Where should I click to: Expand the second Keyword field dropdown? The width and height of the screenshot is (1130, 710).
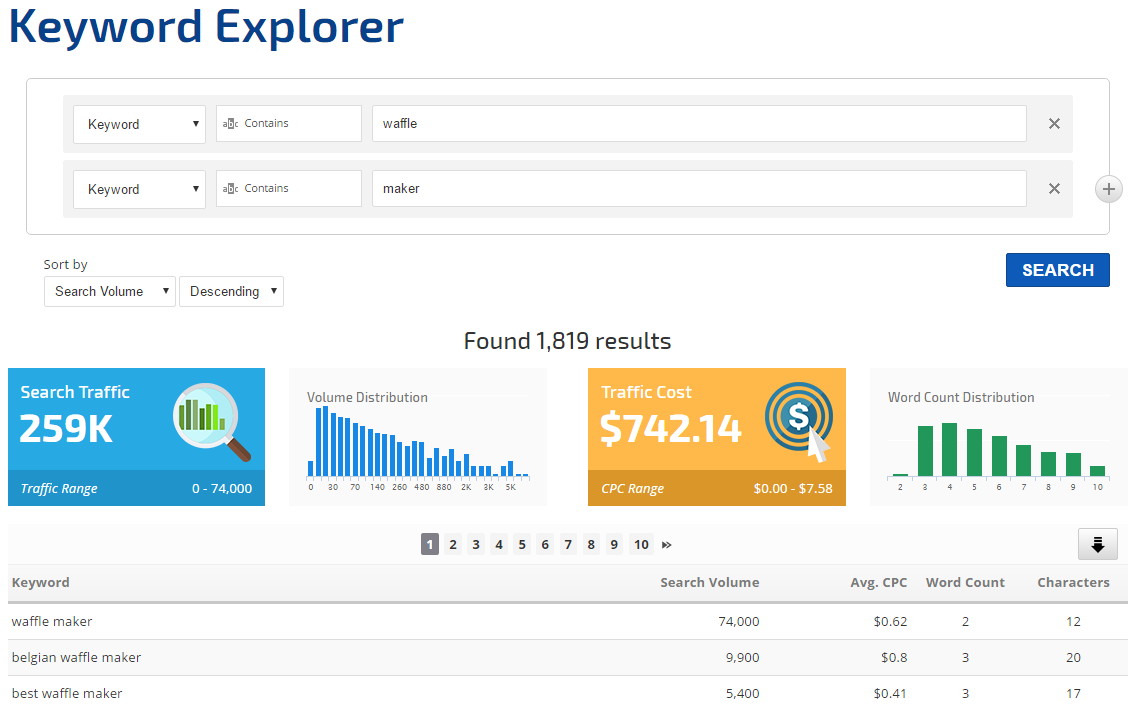139,189
